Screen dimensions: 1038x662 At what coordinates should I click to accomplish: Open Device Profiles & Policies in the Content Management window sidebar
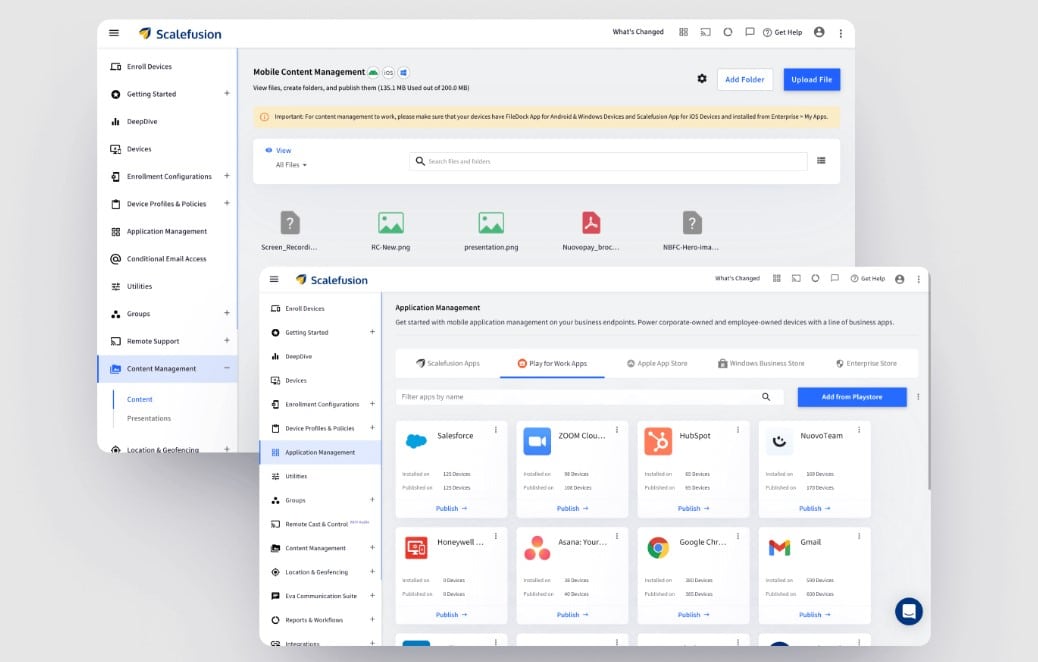coord(167,204)
